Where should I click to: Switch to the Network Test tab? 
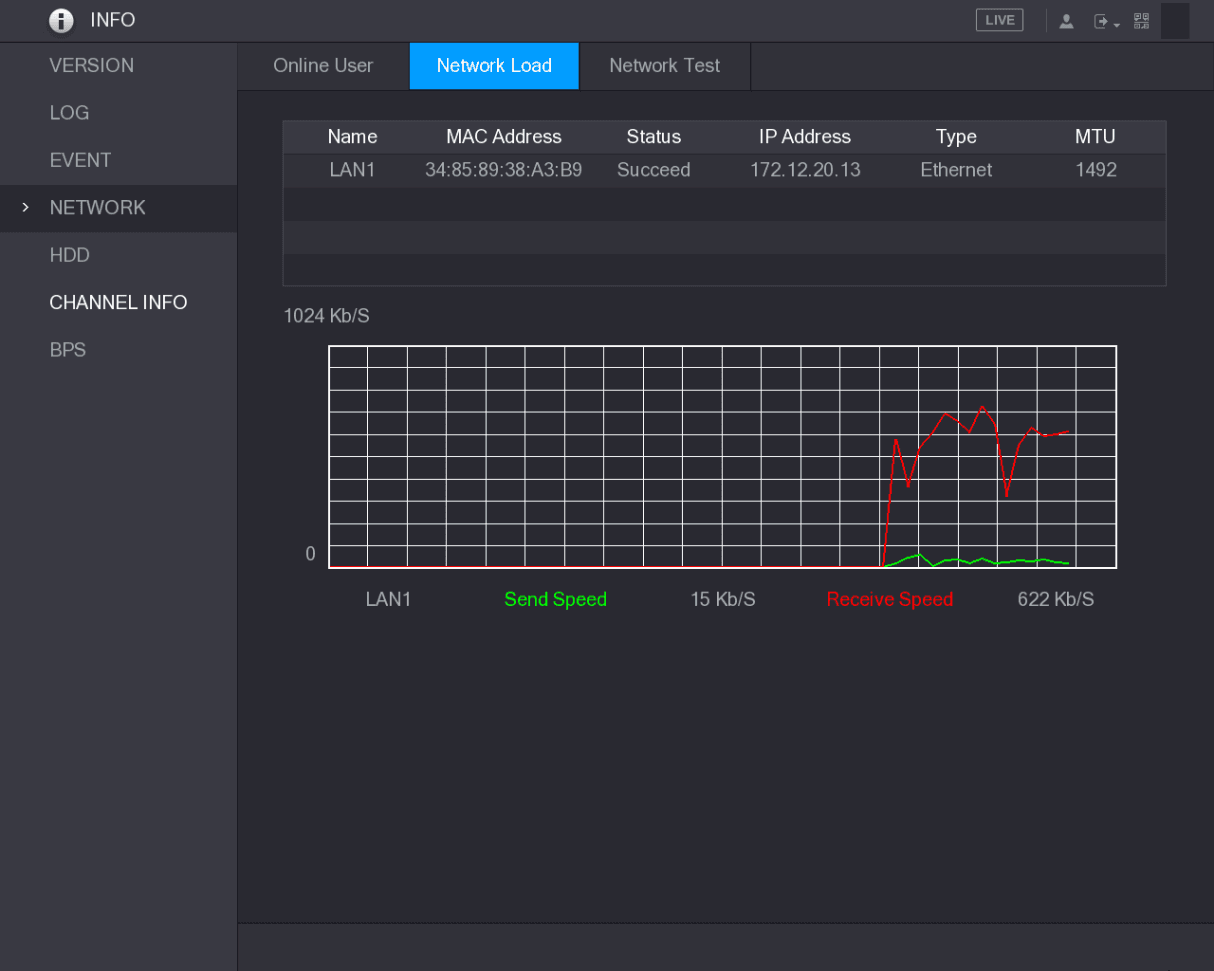[665, 66]
